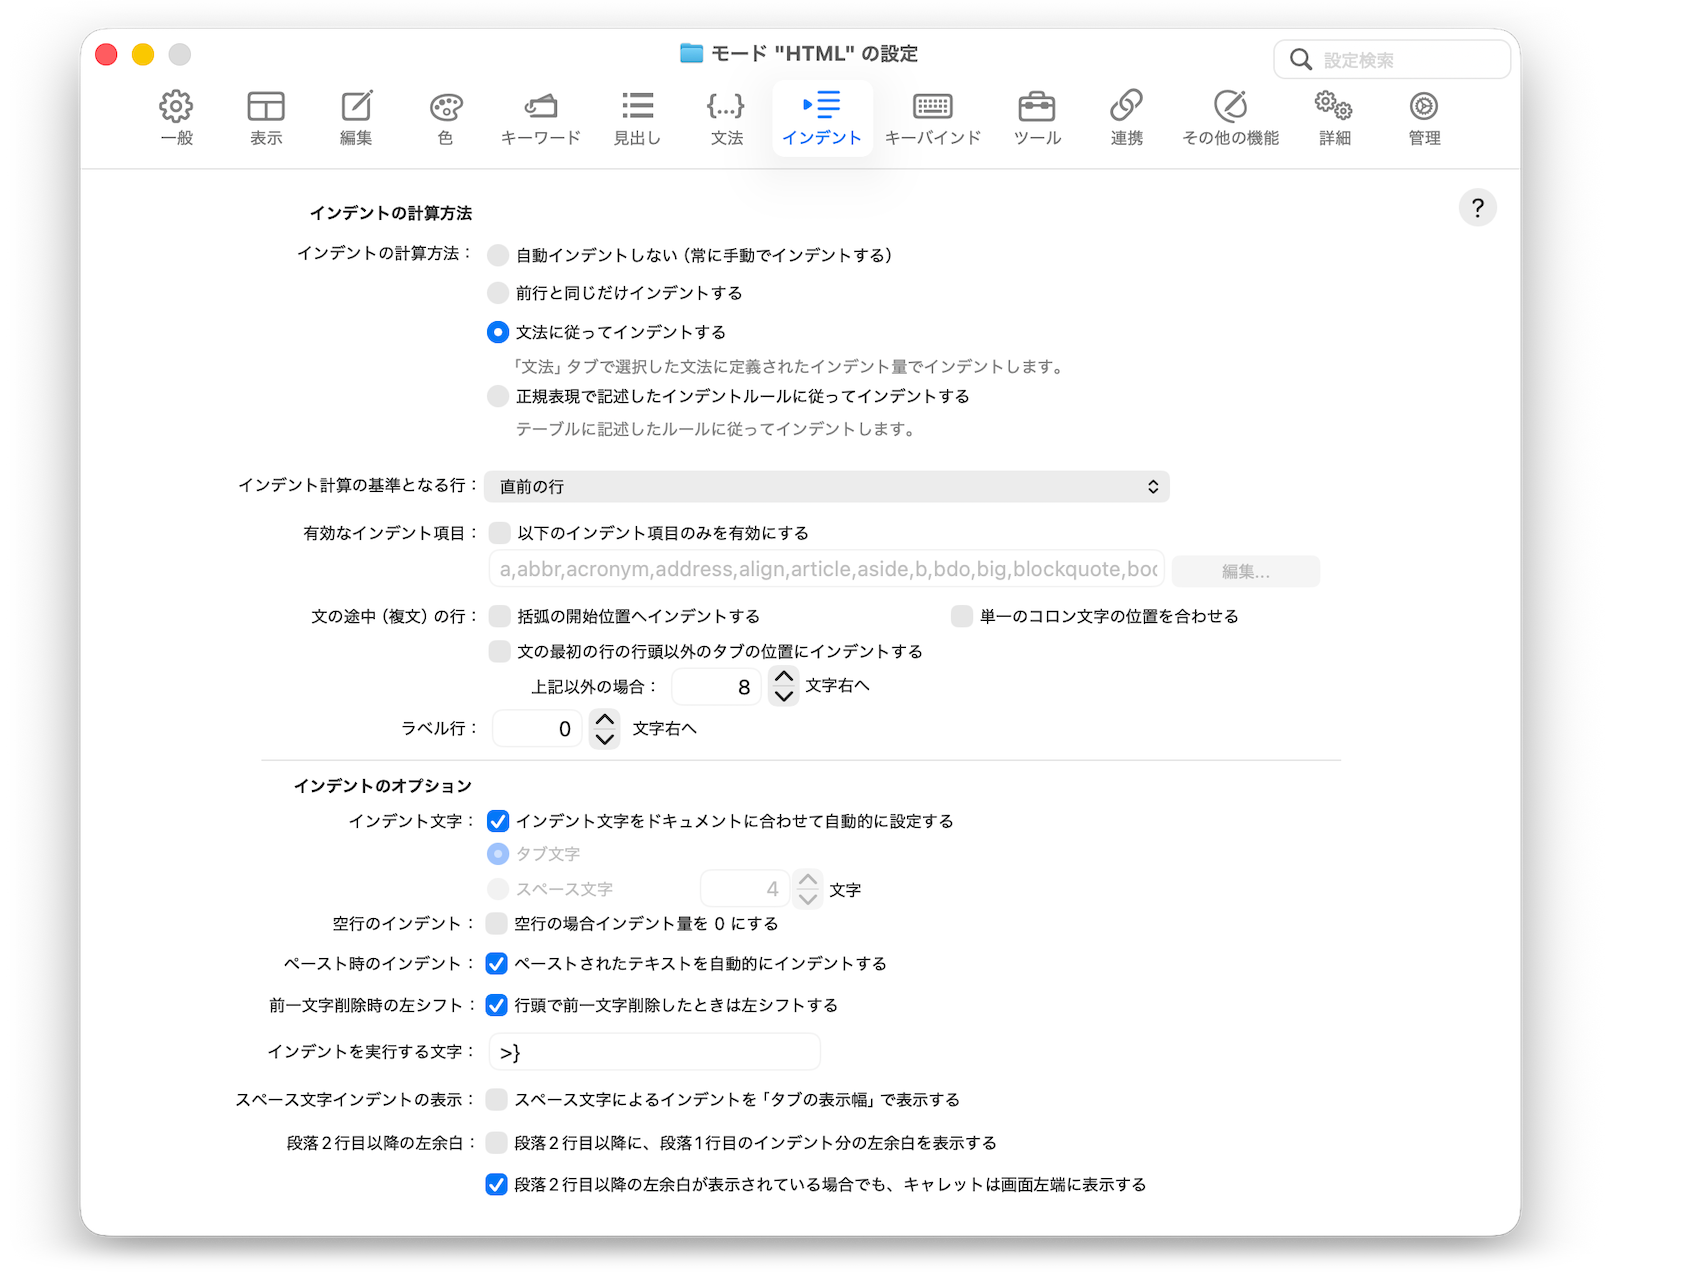
Task: Open the キーバインド keyboard pane
Action: 932,118
